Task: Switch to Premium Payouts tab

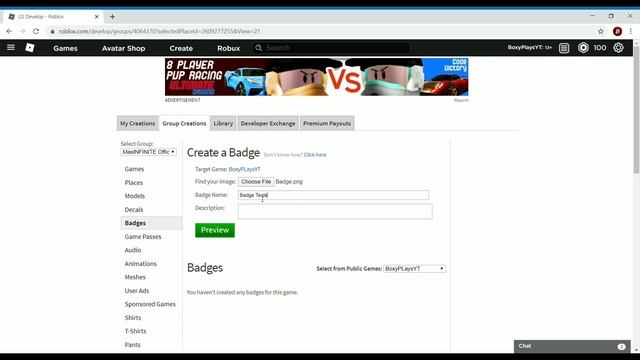Action: click(327, 123)
